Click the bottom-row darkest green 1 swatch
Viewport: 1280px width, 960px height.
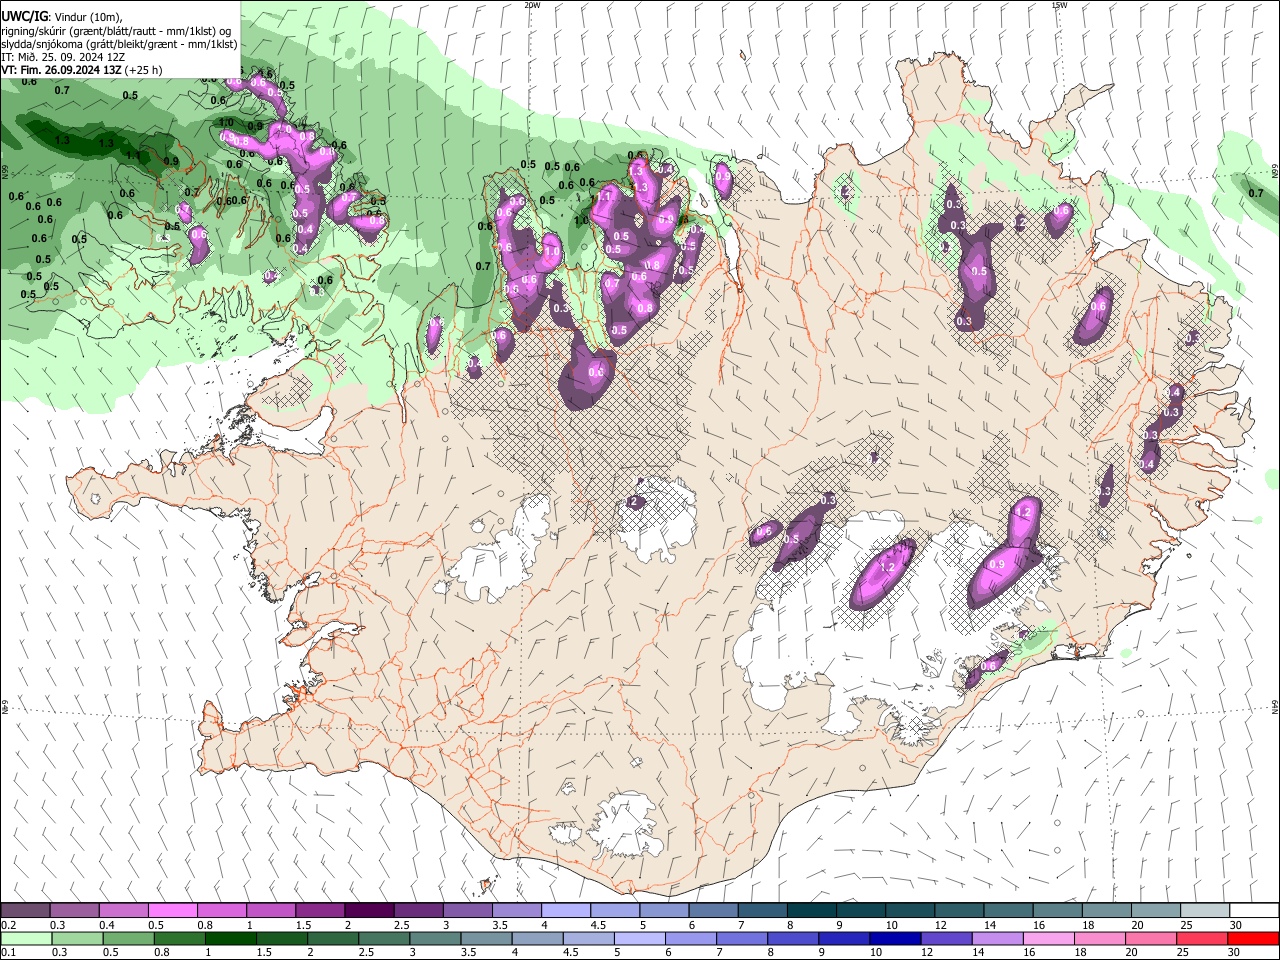tap(230, 939)
